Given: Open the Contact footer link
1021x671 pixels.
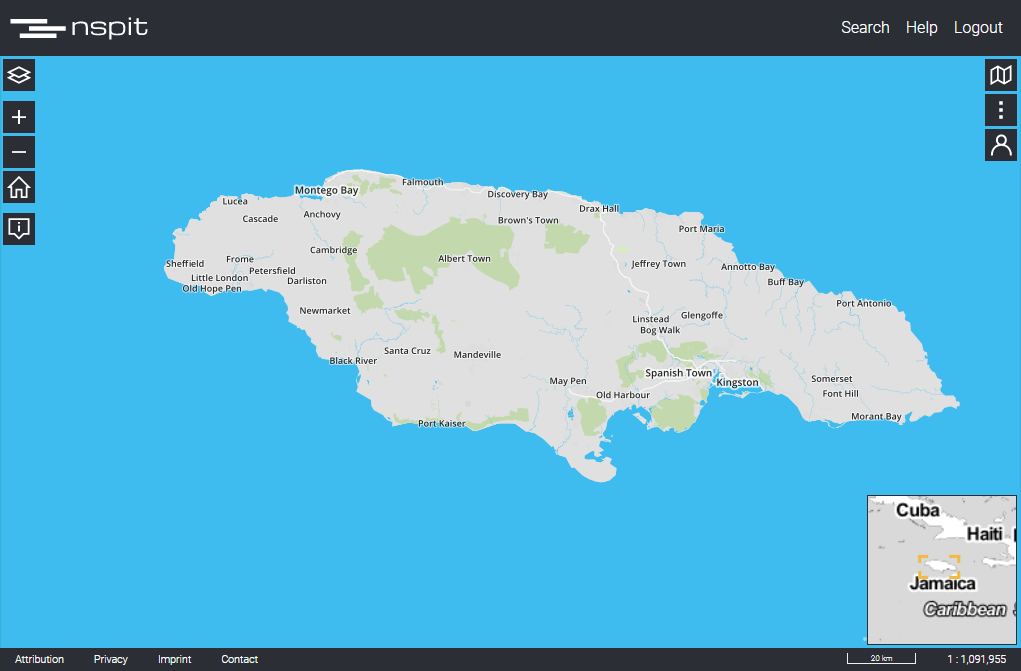Looking at the screenshot, I should 239,659.
